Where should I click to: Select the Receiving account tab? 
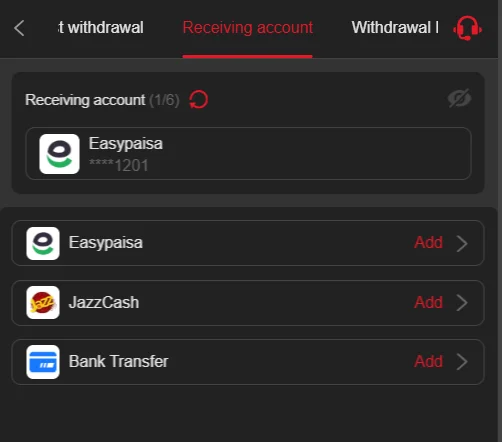248,28
